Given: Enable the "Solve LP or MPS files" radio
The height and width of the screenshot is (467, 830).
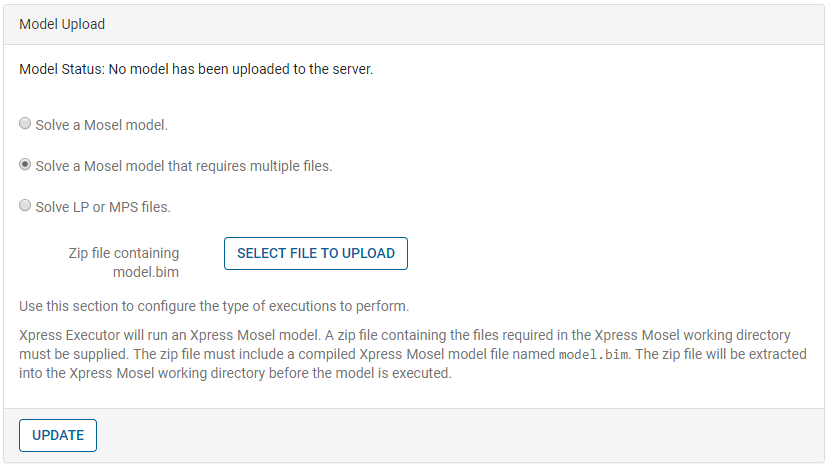Looking at the screenshot, I should pyautogui.click(x=25, y=206).
